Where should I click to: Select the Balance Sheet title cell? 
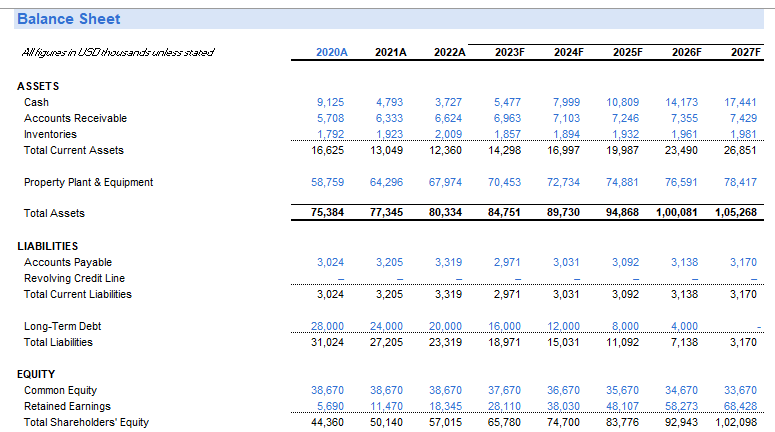69,19
